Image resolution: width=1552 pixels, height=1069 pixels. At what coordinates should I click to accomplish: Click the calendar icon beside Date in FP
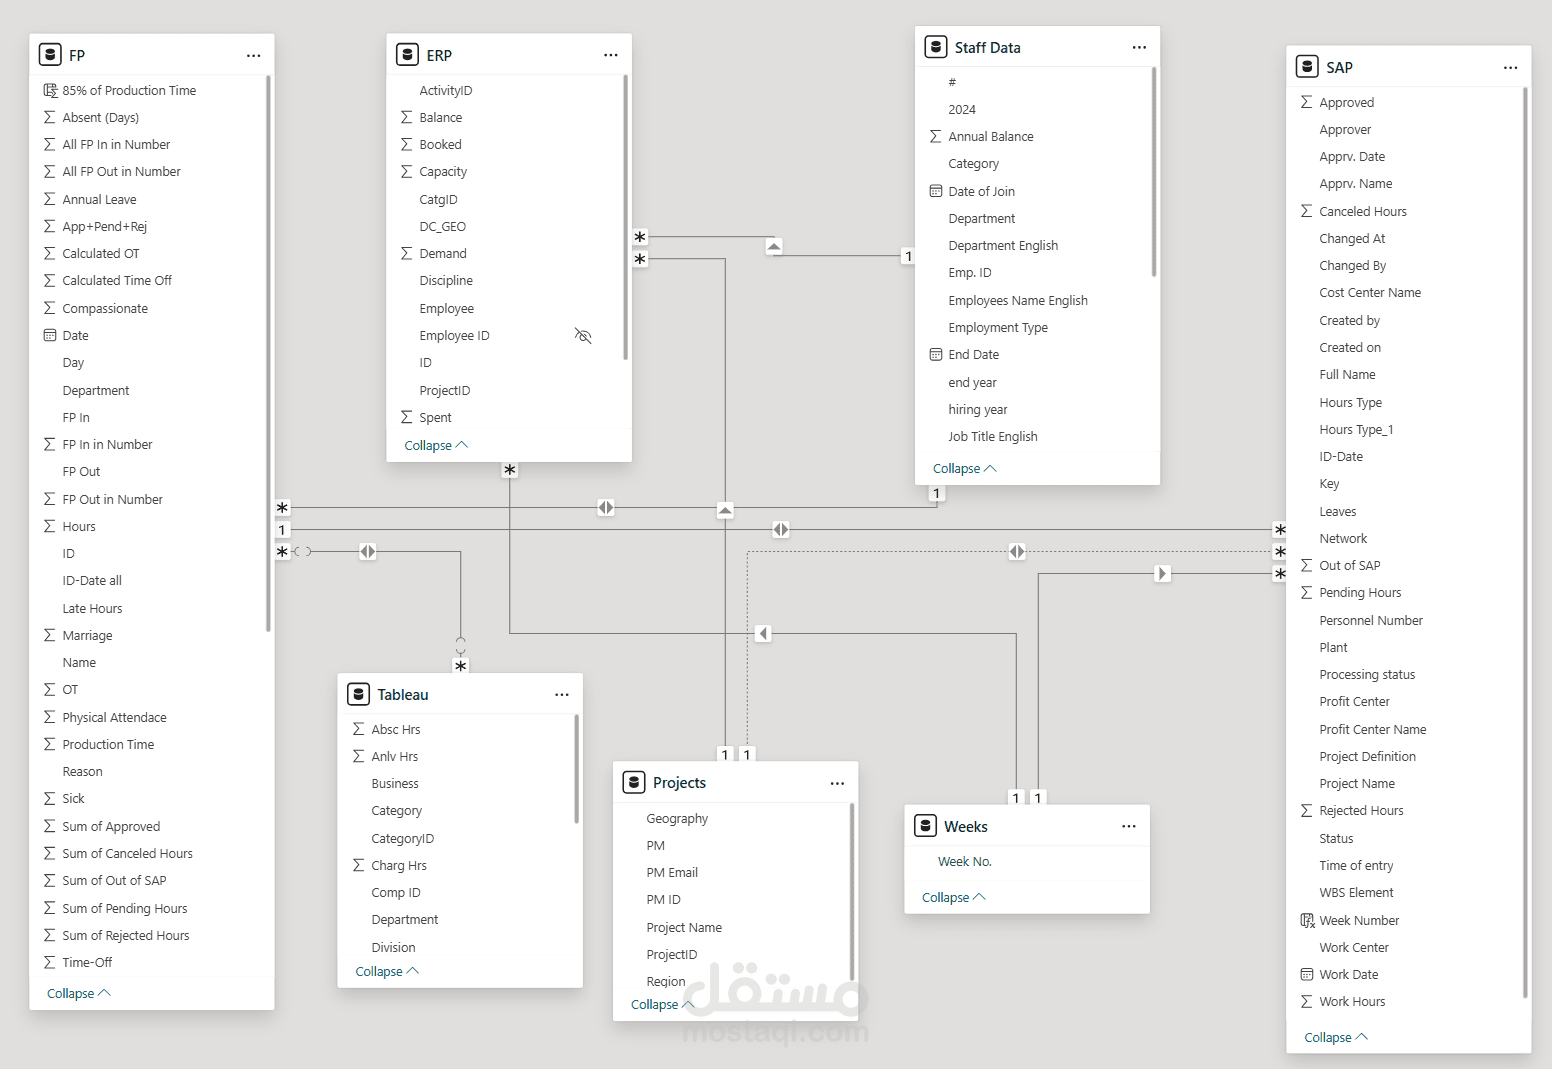[50, 335]
